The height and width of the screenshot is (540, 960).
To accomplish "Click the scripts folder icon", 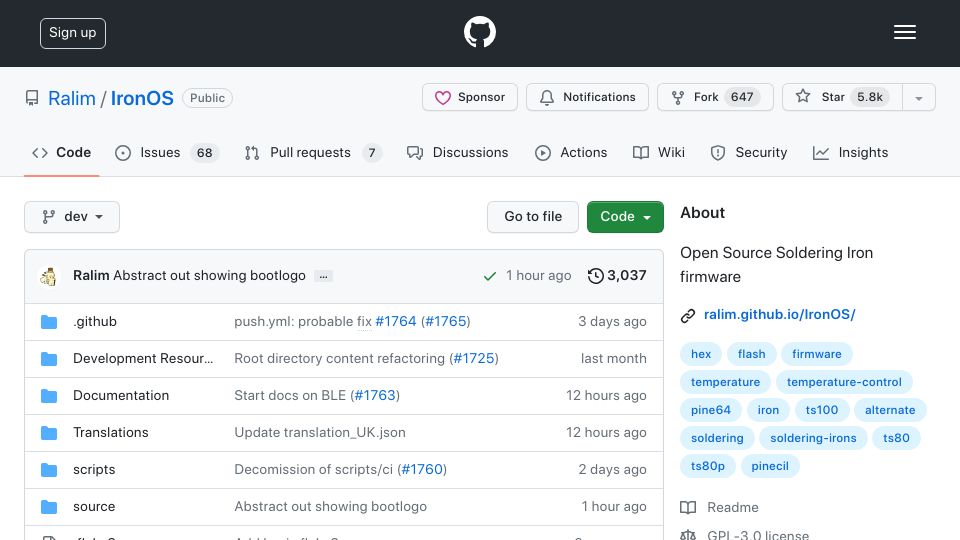I will pos(49,470).
